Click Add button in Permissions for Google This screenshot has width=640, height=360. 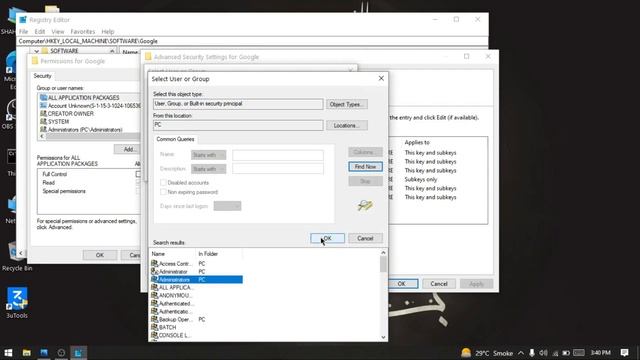(128, 149)
